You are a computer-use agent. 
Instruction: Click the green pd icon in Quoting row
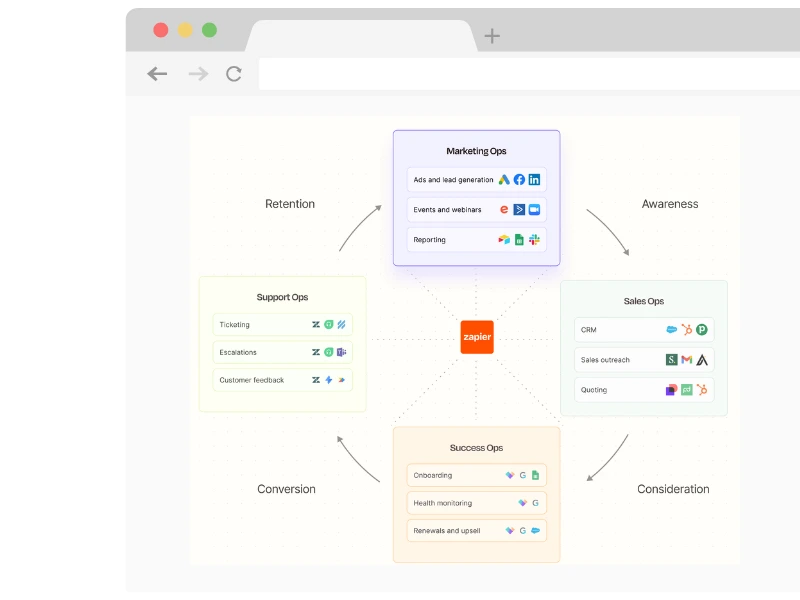coord(687,390)
